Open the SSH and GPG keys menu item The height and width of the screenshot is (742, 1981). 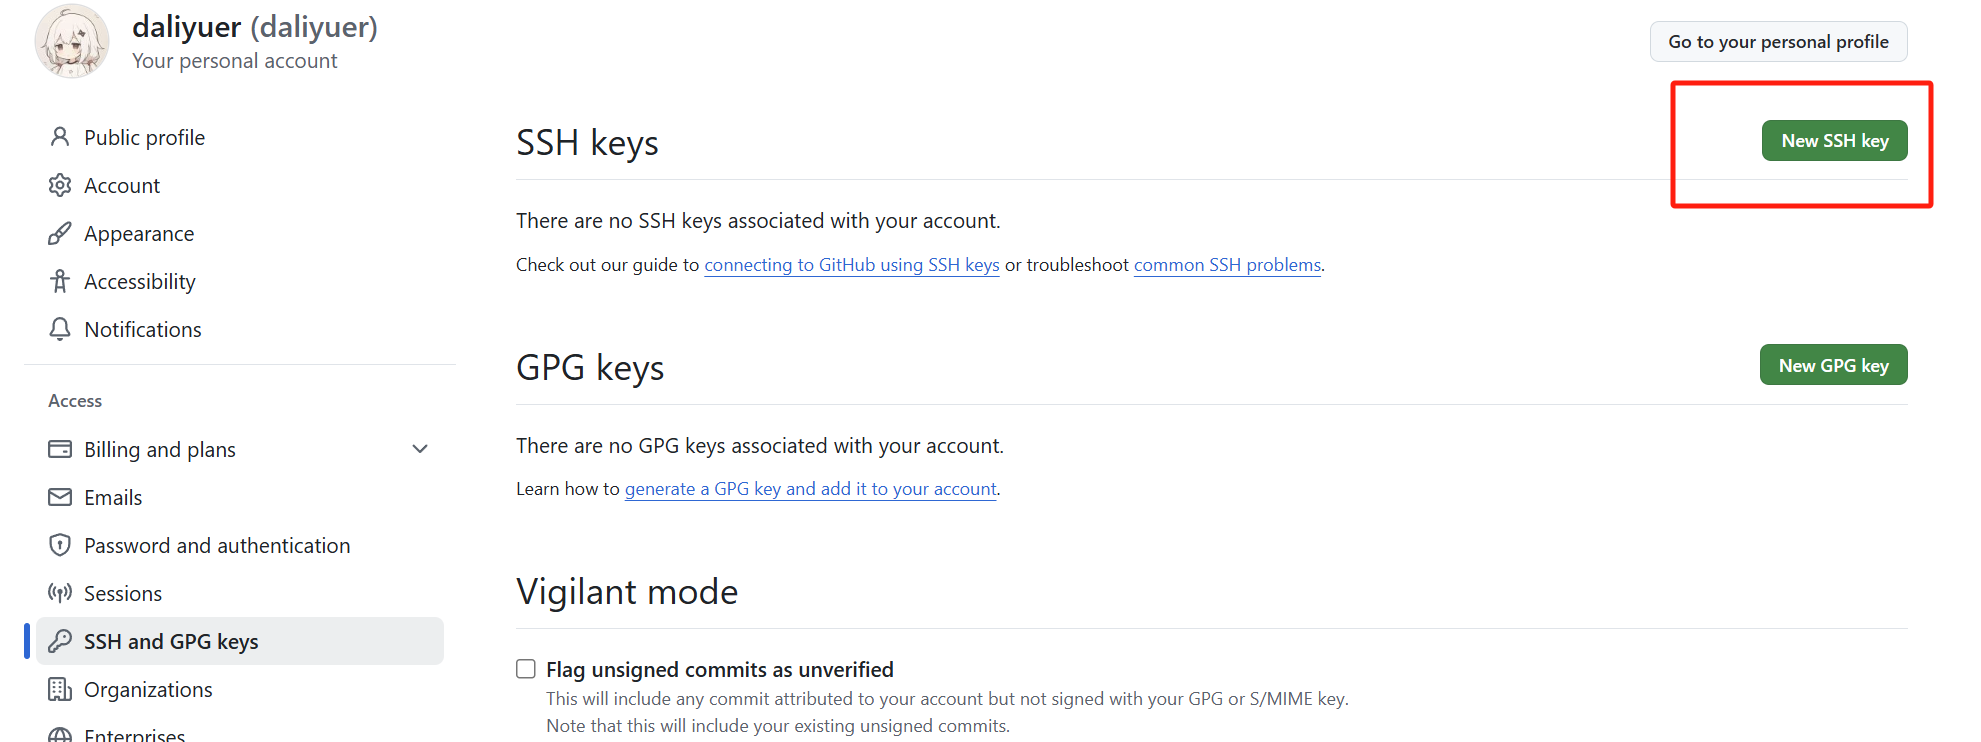[x=171, y=641]
